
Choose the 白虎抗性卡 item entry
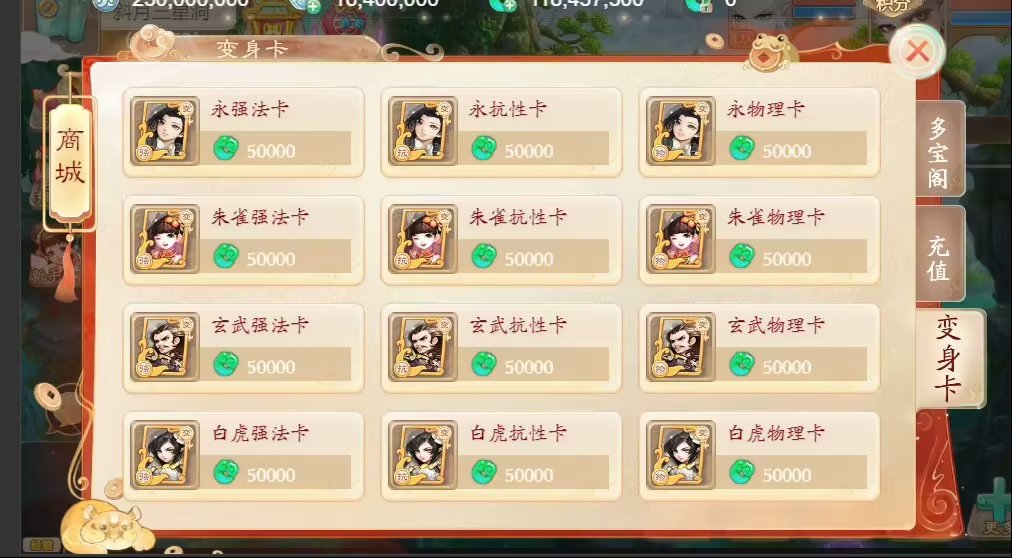501,456
